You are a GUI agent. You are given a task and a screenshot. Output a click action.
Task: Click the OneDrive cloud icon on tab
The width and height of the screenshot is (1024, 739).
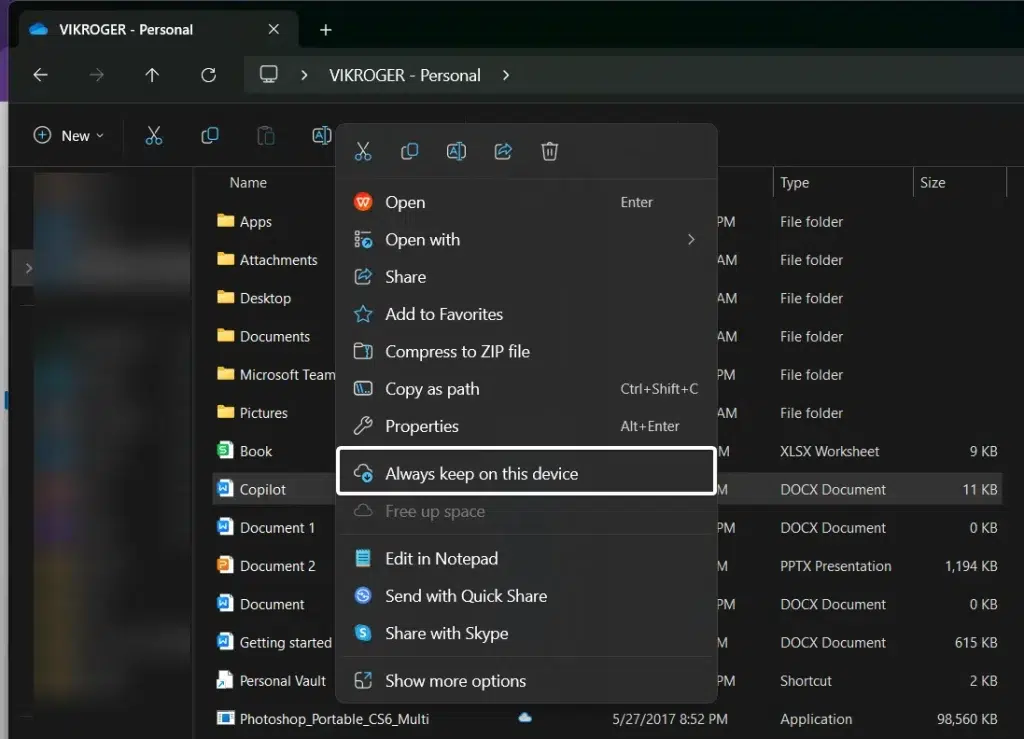(x=39, y=29)
